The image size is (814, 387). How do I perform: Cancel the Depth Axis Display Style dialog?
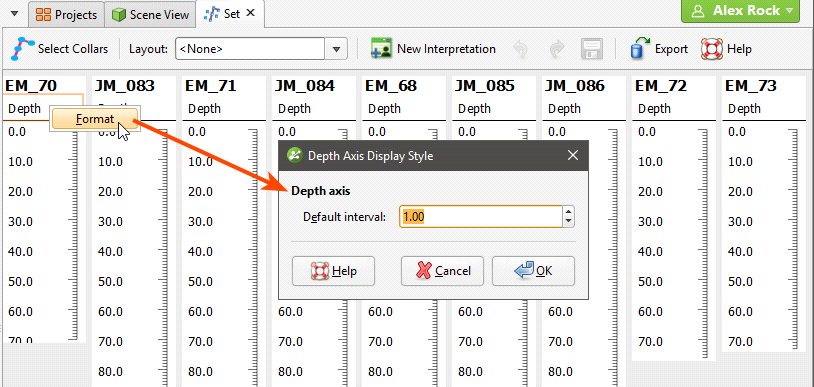[442, 271]
